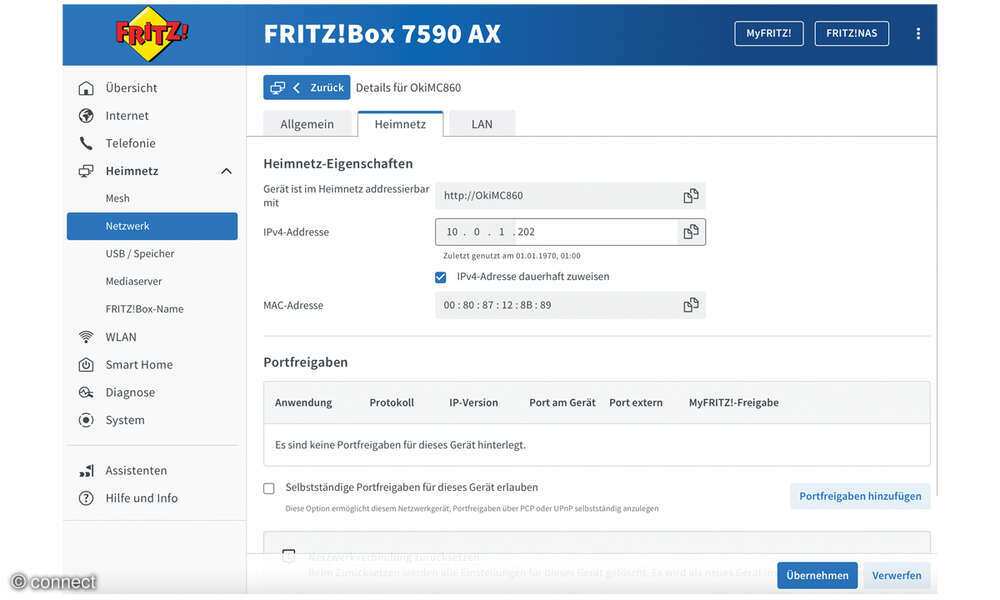Viewport: 1000px width, 600px height.
Task: Click the Diagnose stethoscope icon
Action: tap(85, 392)
